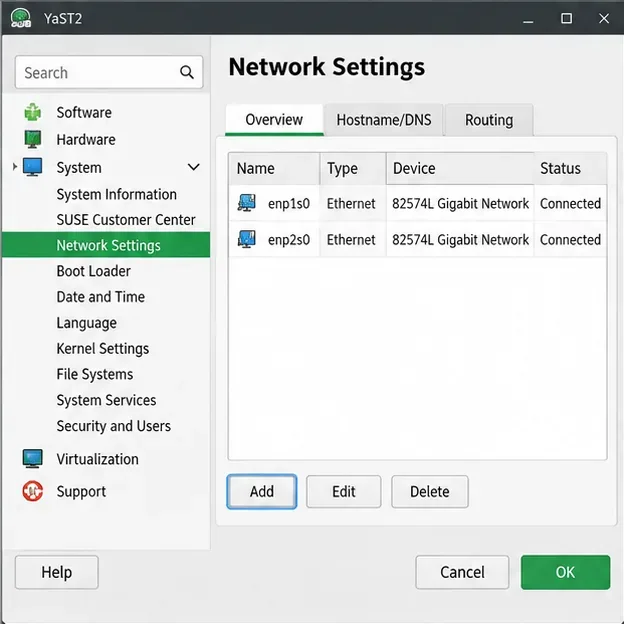The width and height of the screenshot is (624, 624).
Task: Close the YaST2 window
Action: 604,18
